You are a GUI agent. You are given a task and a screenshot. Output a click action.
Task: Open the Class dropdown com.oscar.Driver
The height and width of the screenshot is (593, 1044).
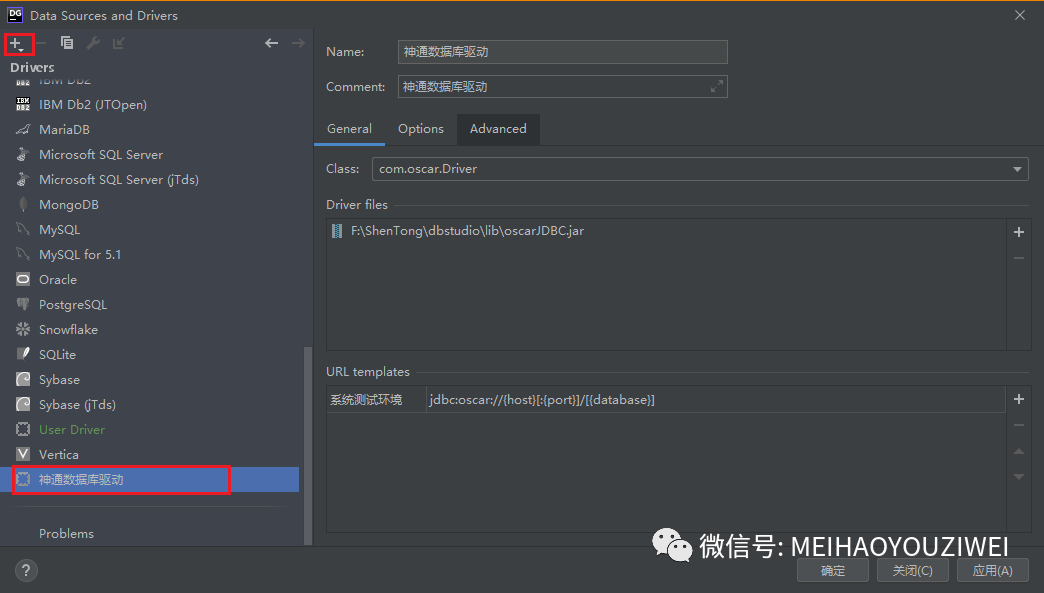(700, 169)
